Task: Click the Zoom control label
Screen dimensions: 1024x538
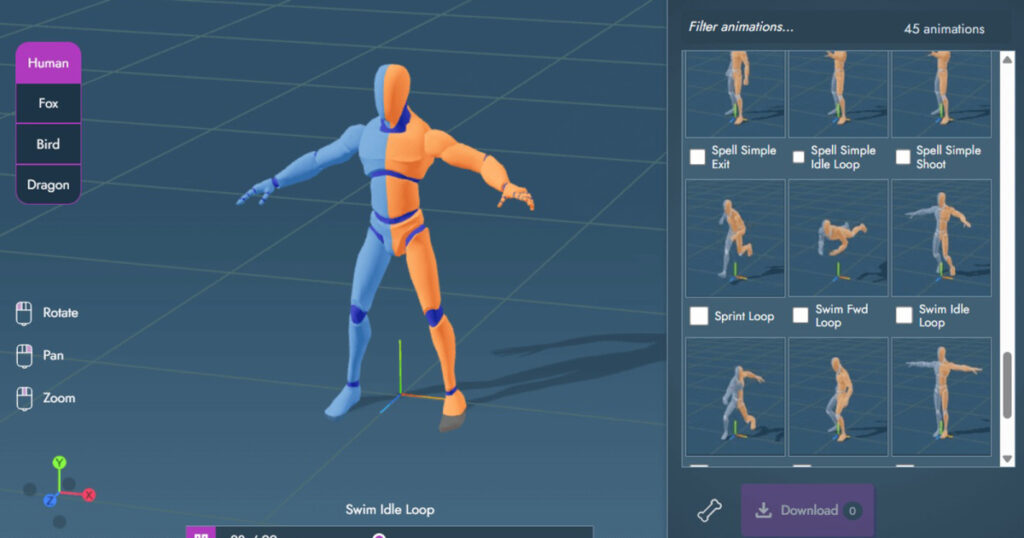Action: pos(59,398)
